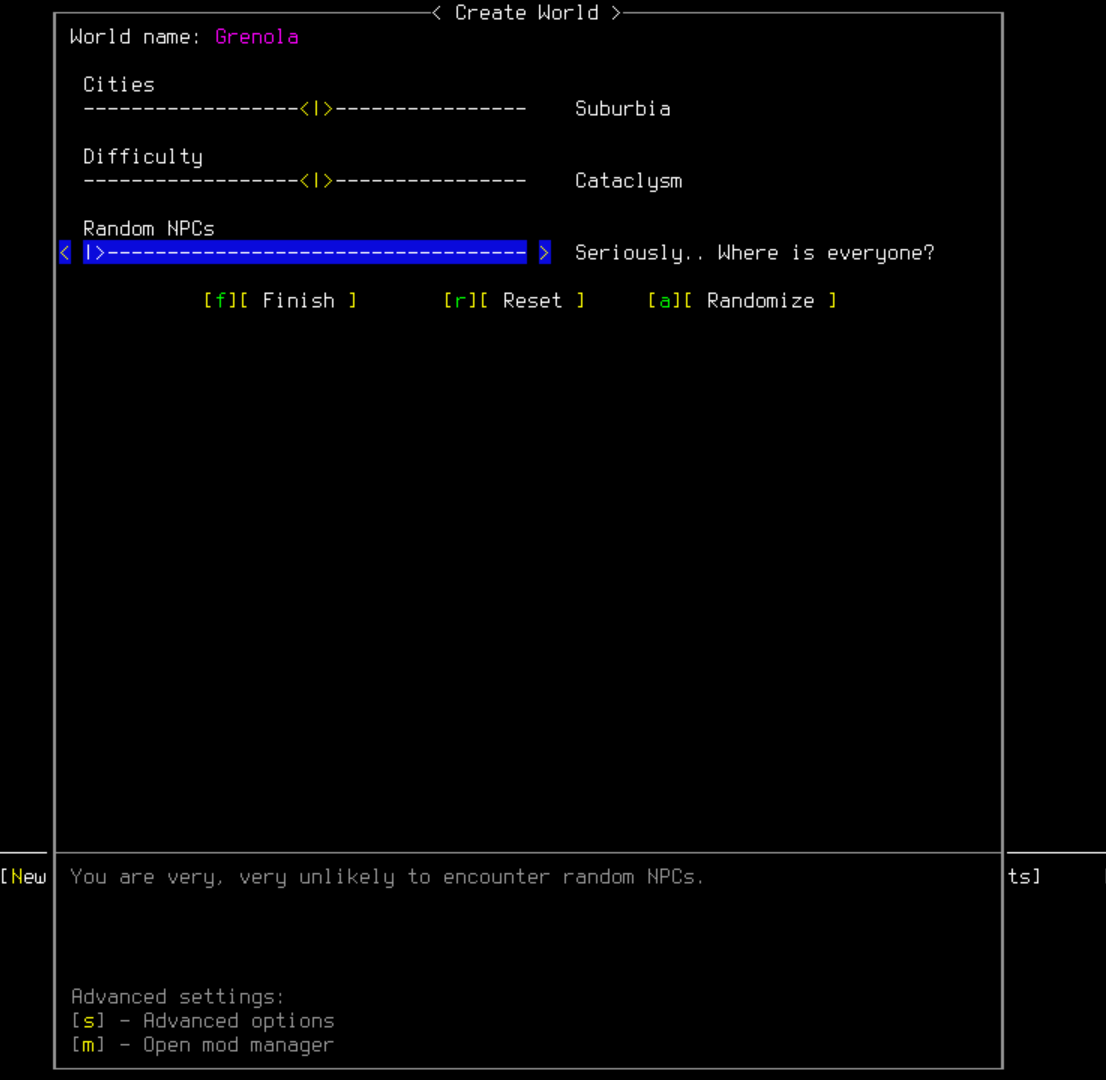This screenshot has width=1106, height=1080.
Task: Open mod manager via [m] entry
Action: click(x=202, y=1045)
